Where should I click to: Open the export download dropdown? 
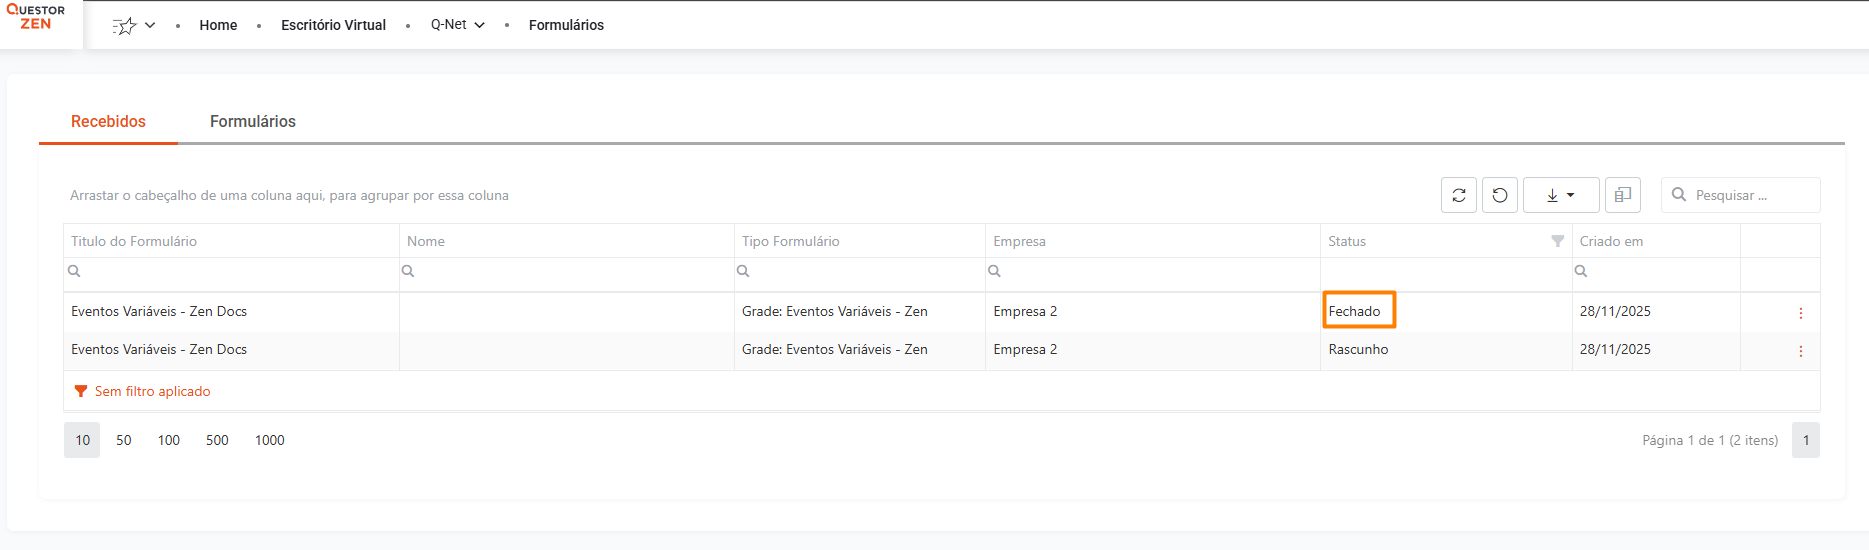point(1560,195)
